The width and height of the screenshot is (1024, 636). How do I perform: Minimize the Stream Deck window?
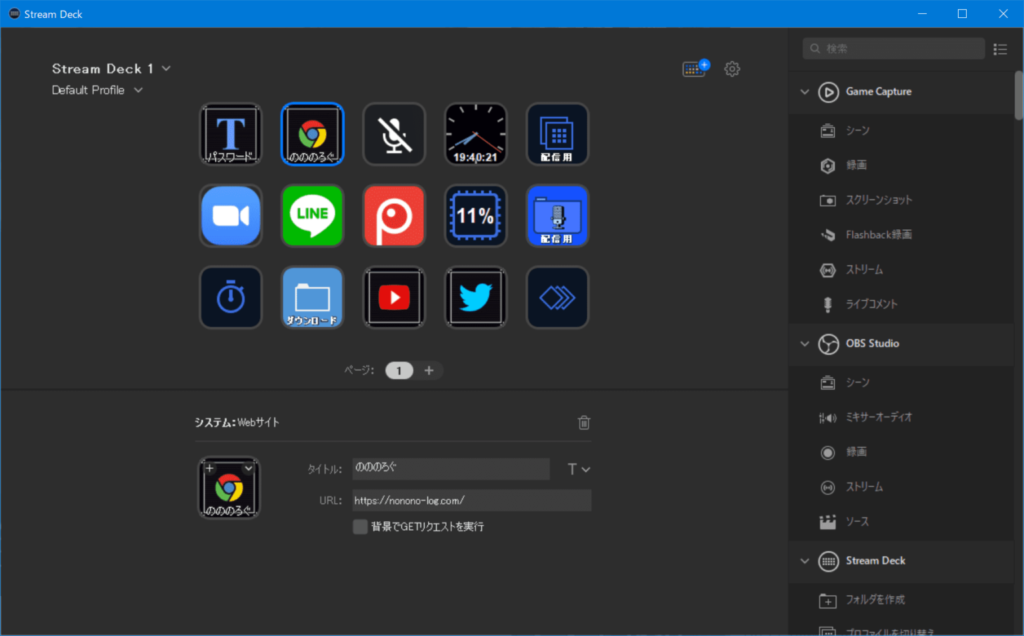pos(922,14)
